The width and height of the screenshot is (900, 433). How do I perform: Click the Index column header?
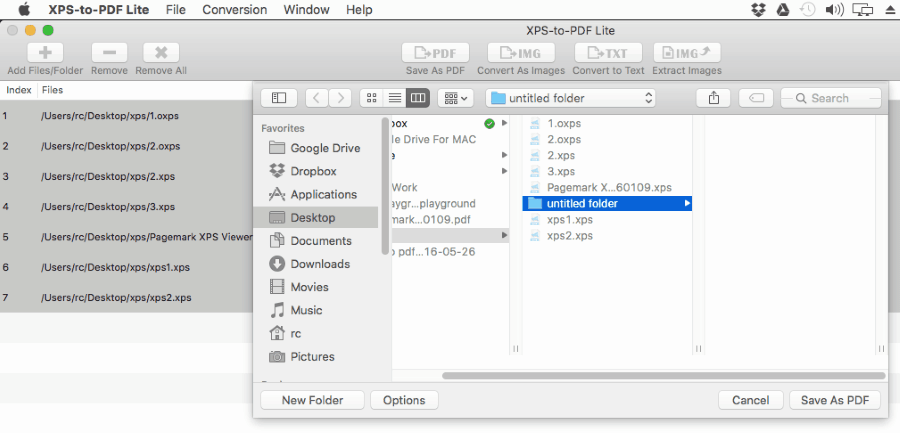pyautogui.click(x=19, y=90)
